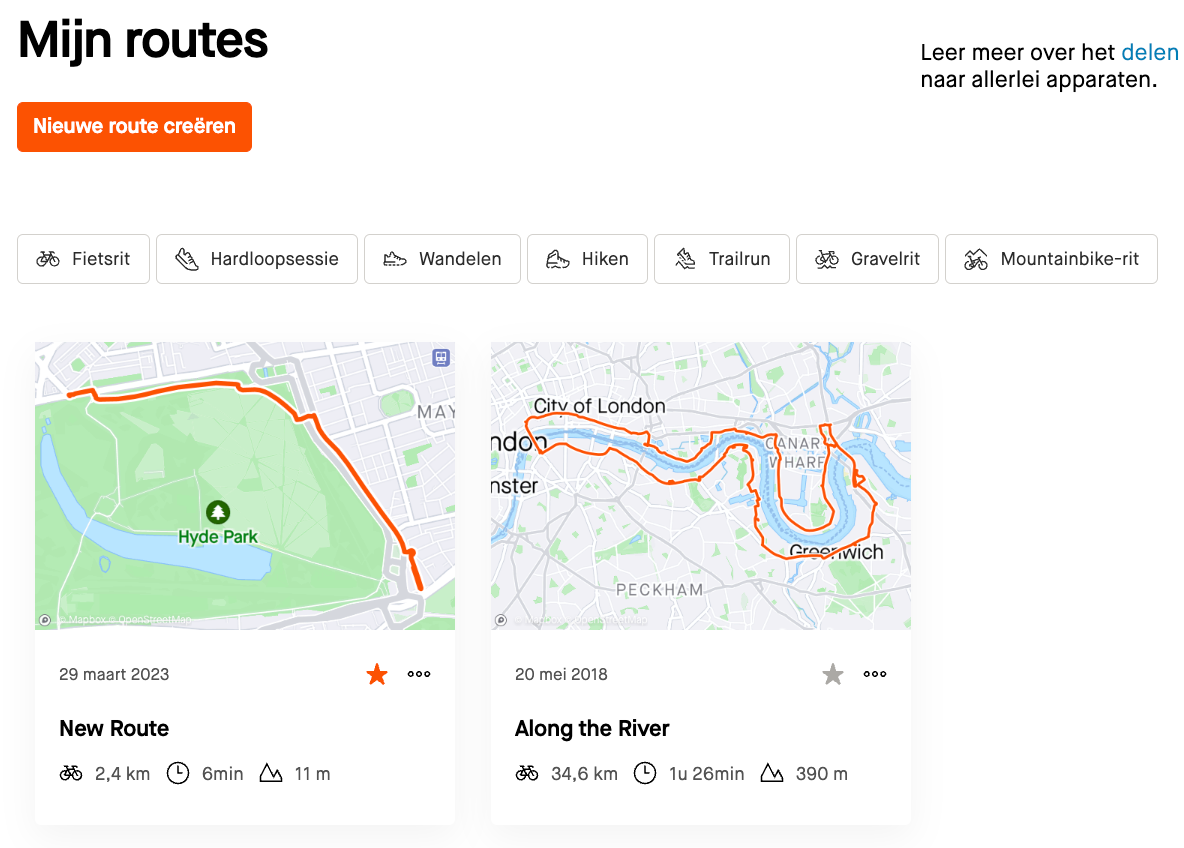Click the transit station icon on map
The image size is (1184, 848).
coord(441,357)
